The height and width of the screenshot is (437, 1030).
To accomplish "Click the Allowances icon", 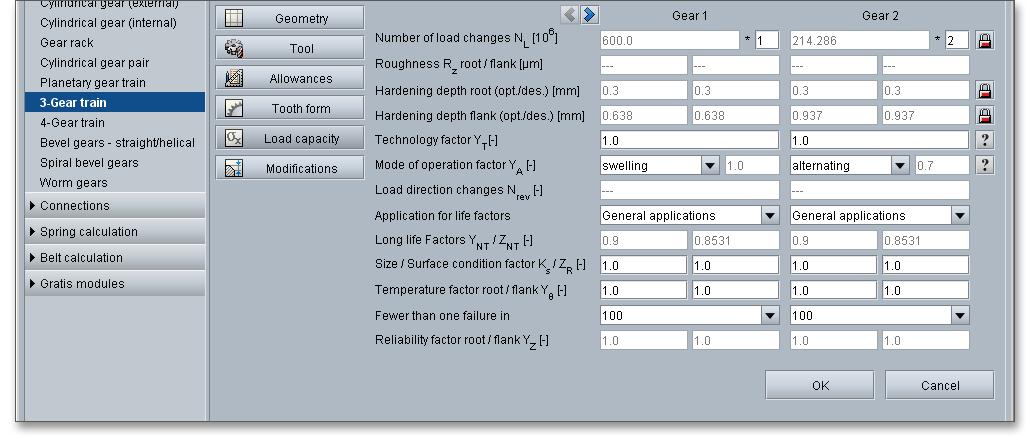I will coord(235,78).
